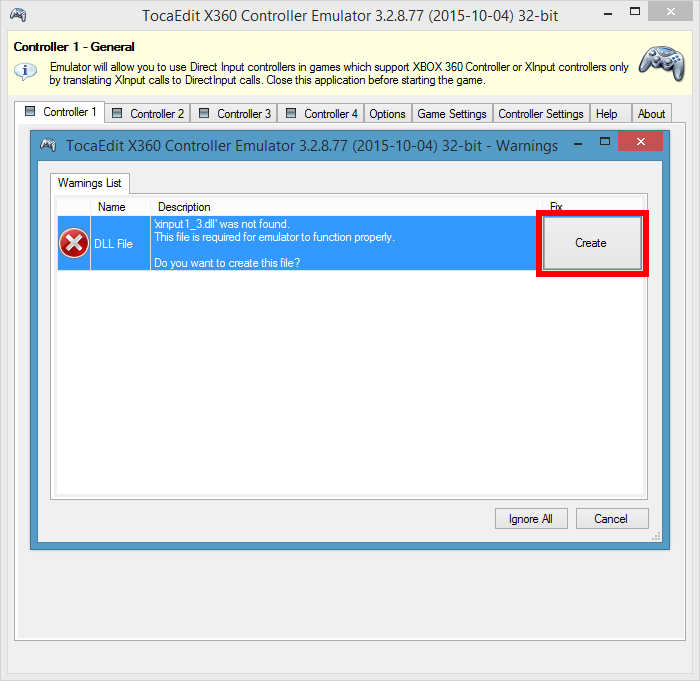
Task: Open the Controller 2 tab
Action: (148, 113)
